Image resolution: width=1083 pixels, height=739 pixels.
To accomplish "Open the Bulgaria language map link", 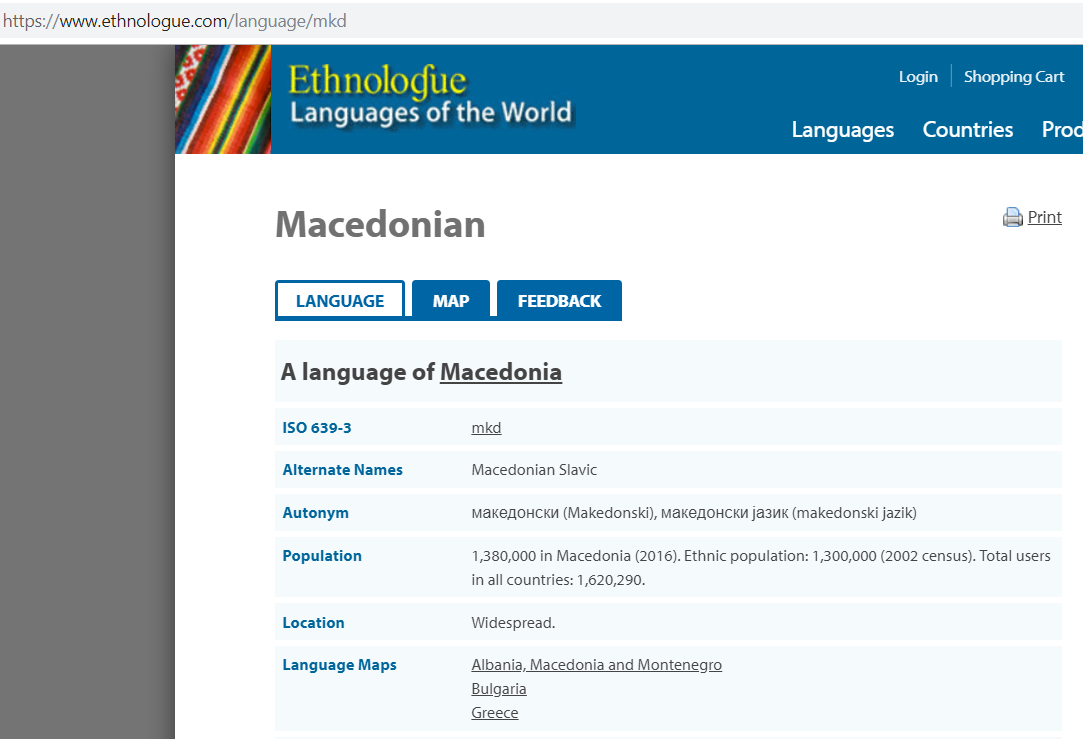I will pyautogui.click(x=499, y=689).
